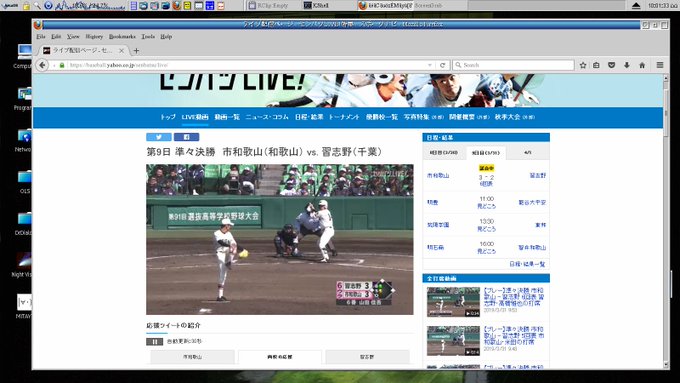Open the 写真特集 navigation link
Viewport: 680px width, 383px height.
coord(424,117)
